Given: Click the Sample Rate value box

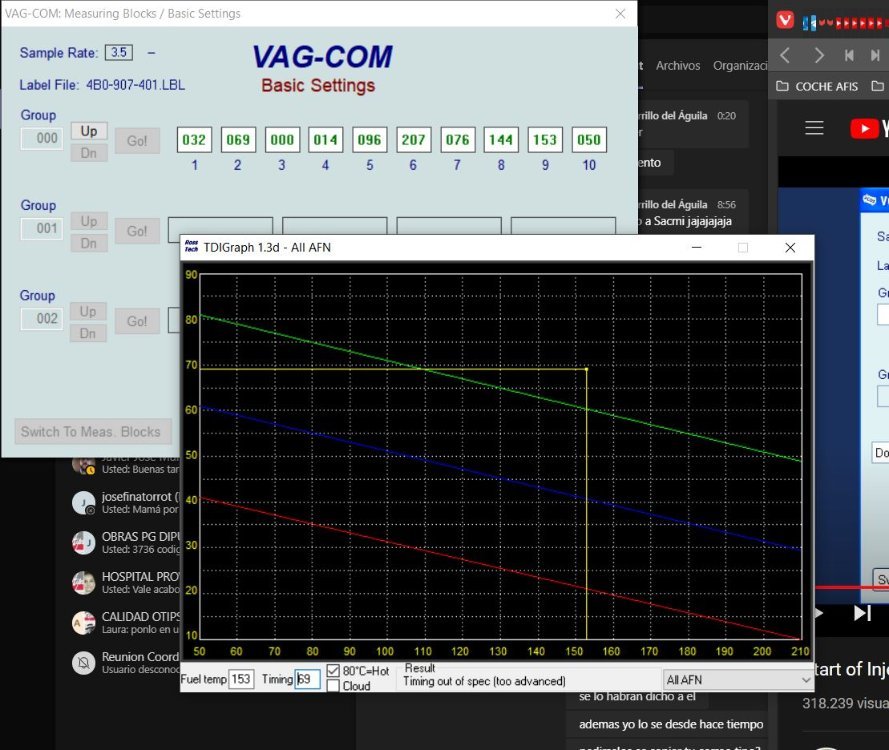Looking at the screenshot, I should [x=119, y=53].
